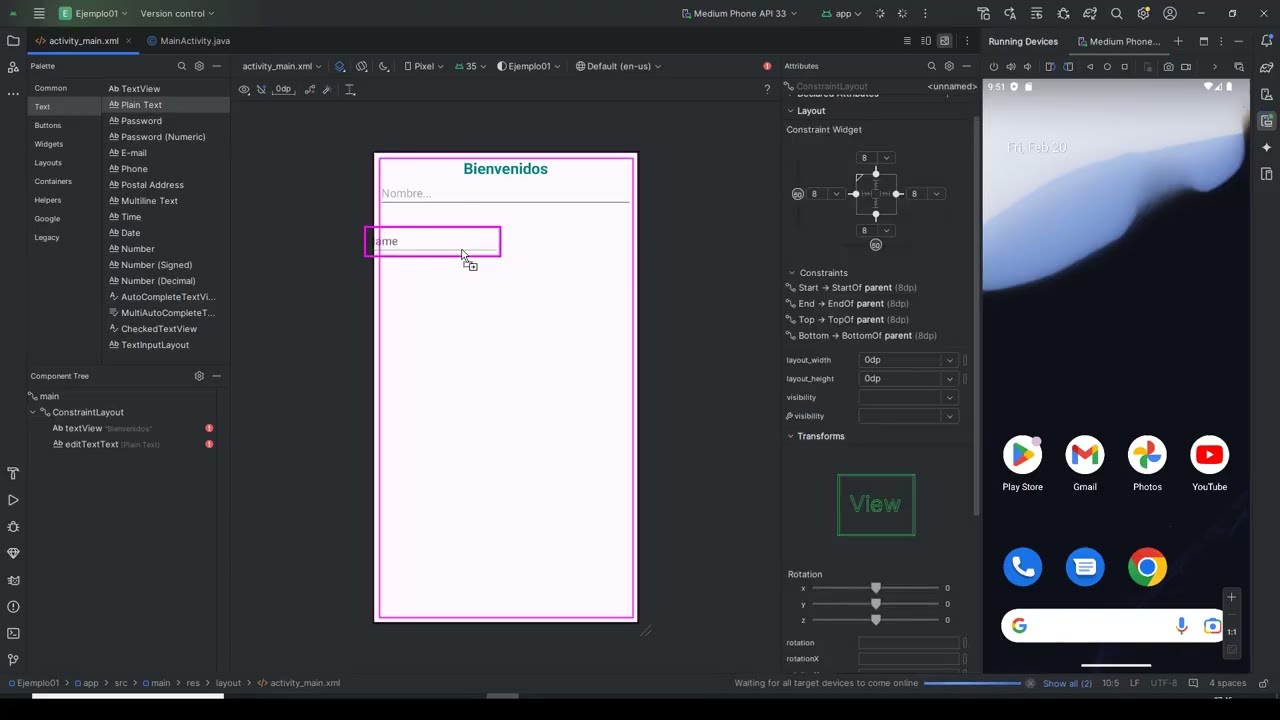Select editTextText in Component Tree

[x=91, y=444]
